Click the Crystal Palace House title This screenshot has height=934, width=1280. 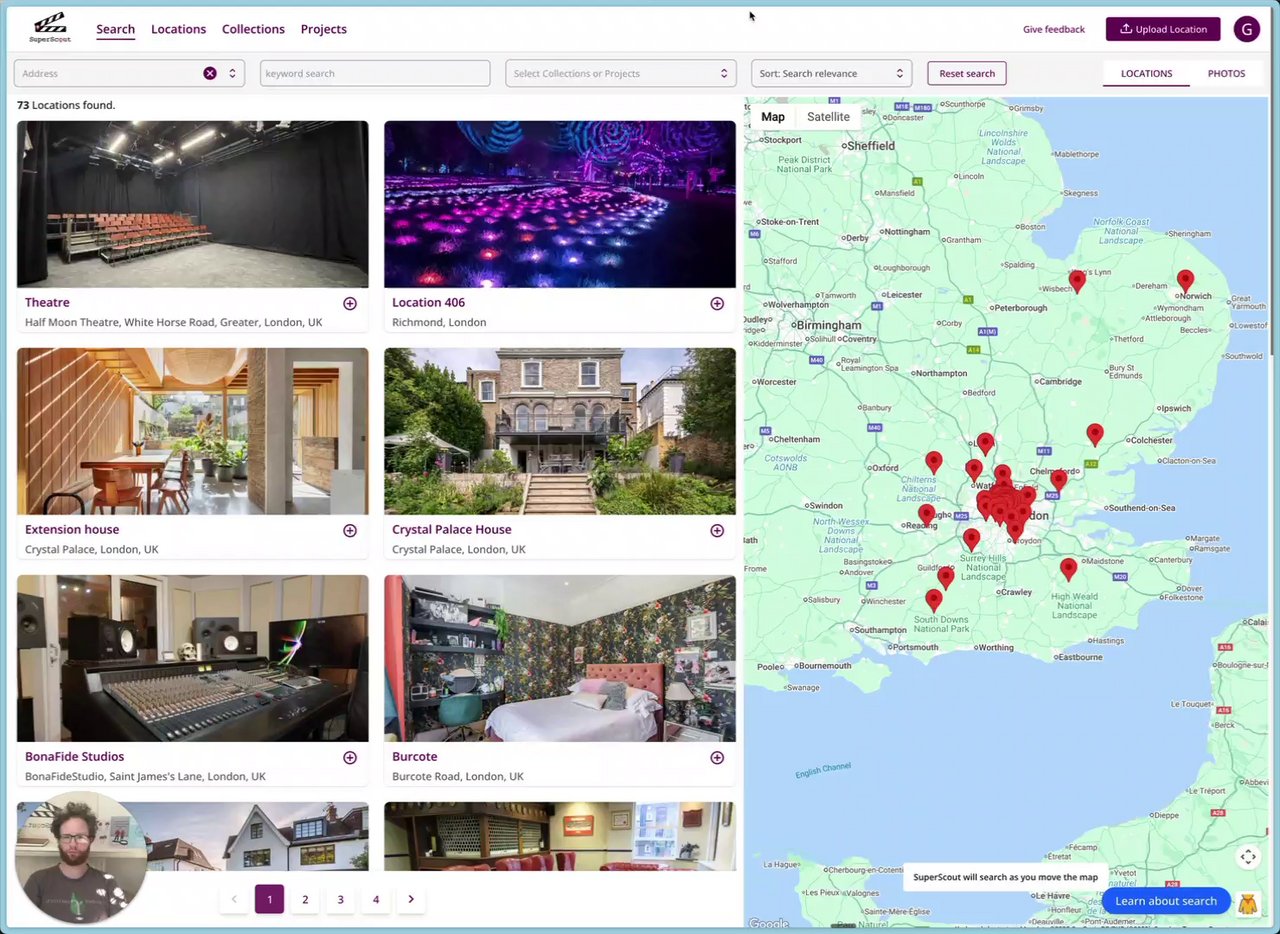coord(452,529)
